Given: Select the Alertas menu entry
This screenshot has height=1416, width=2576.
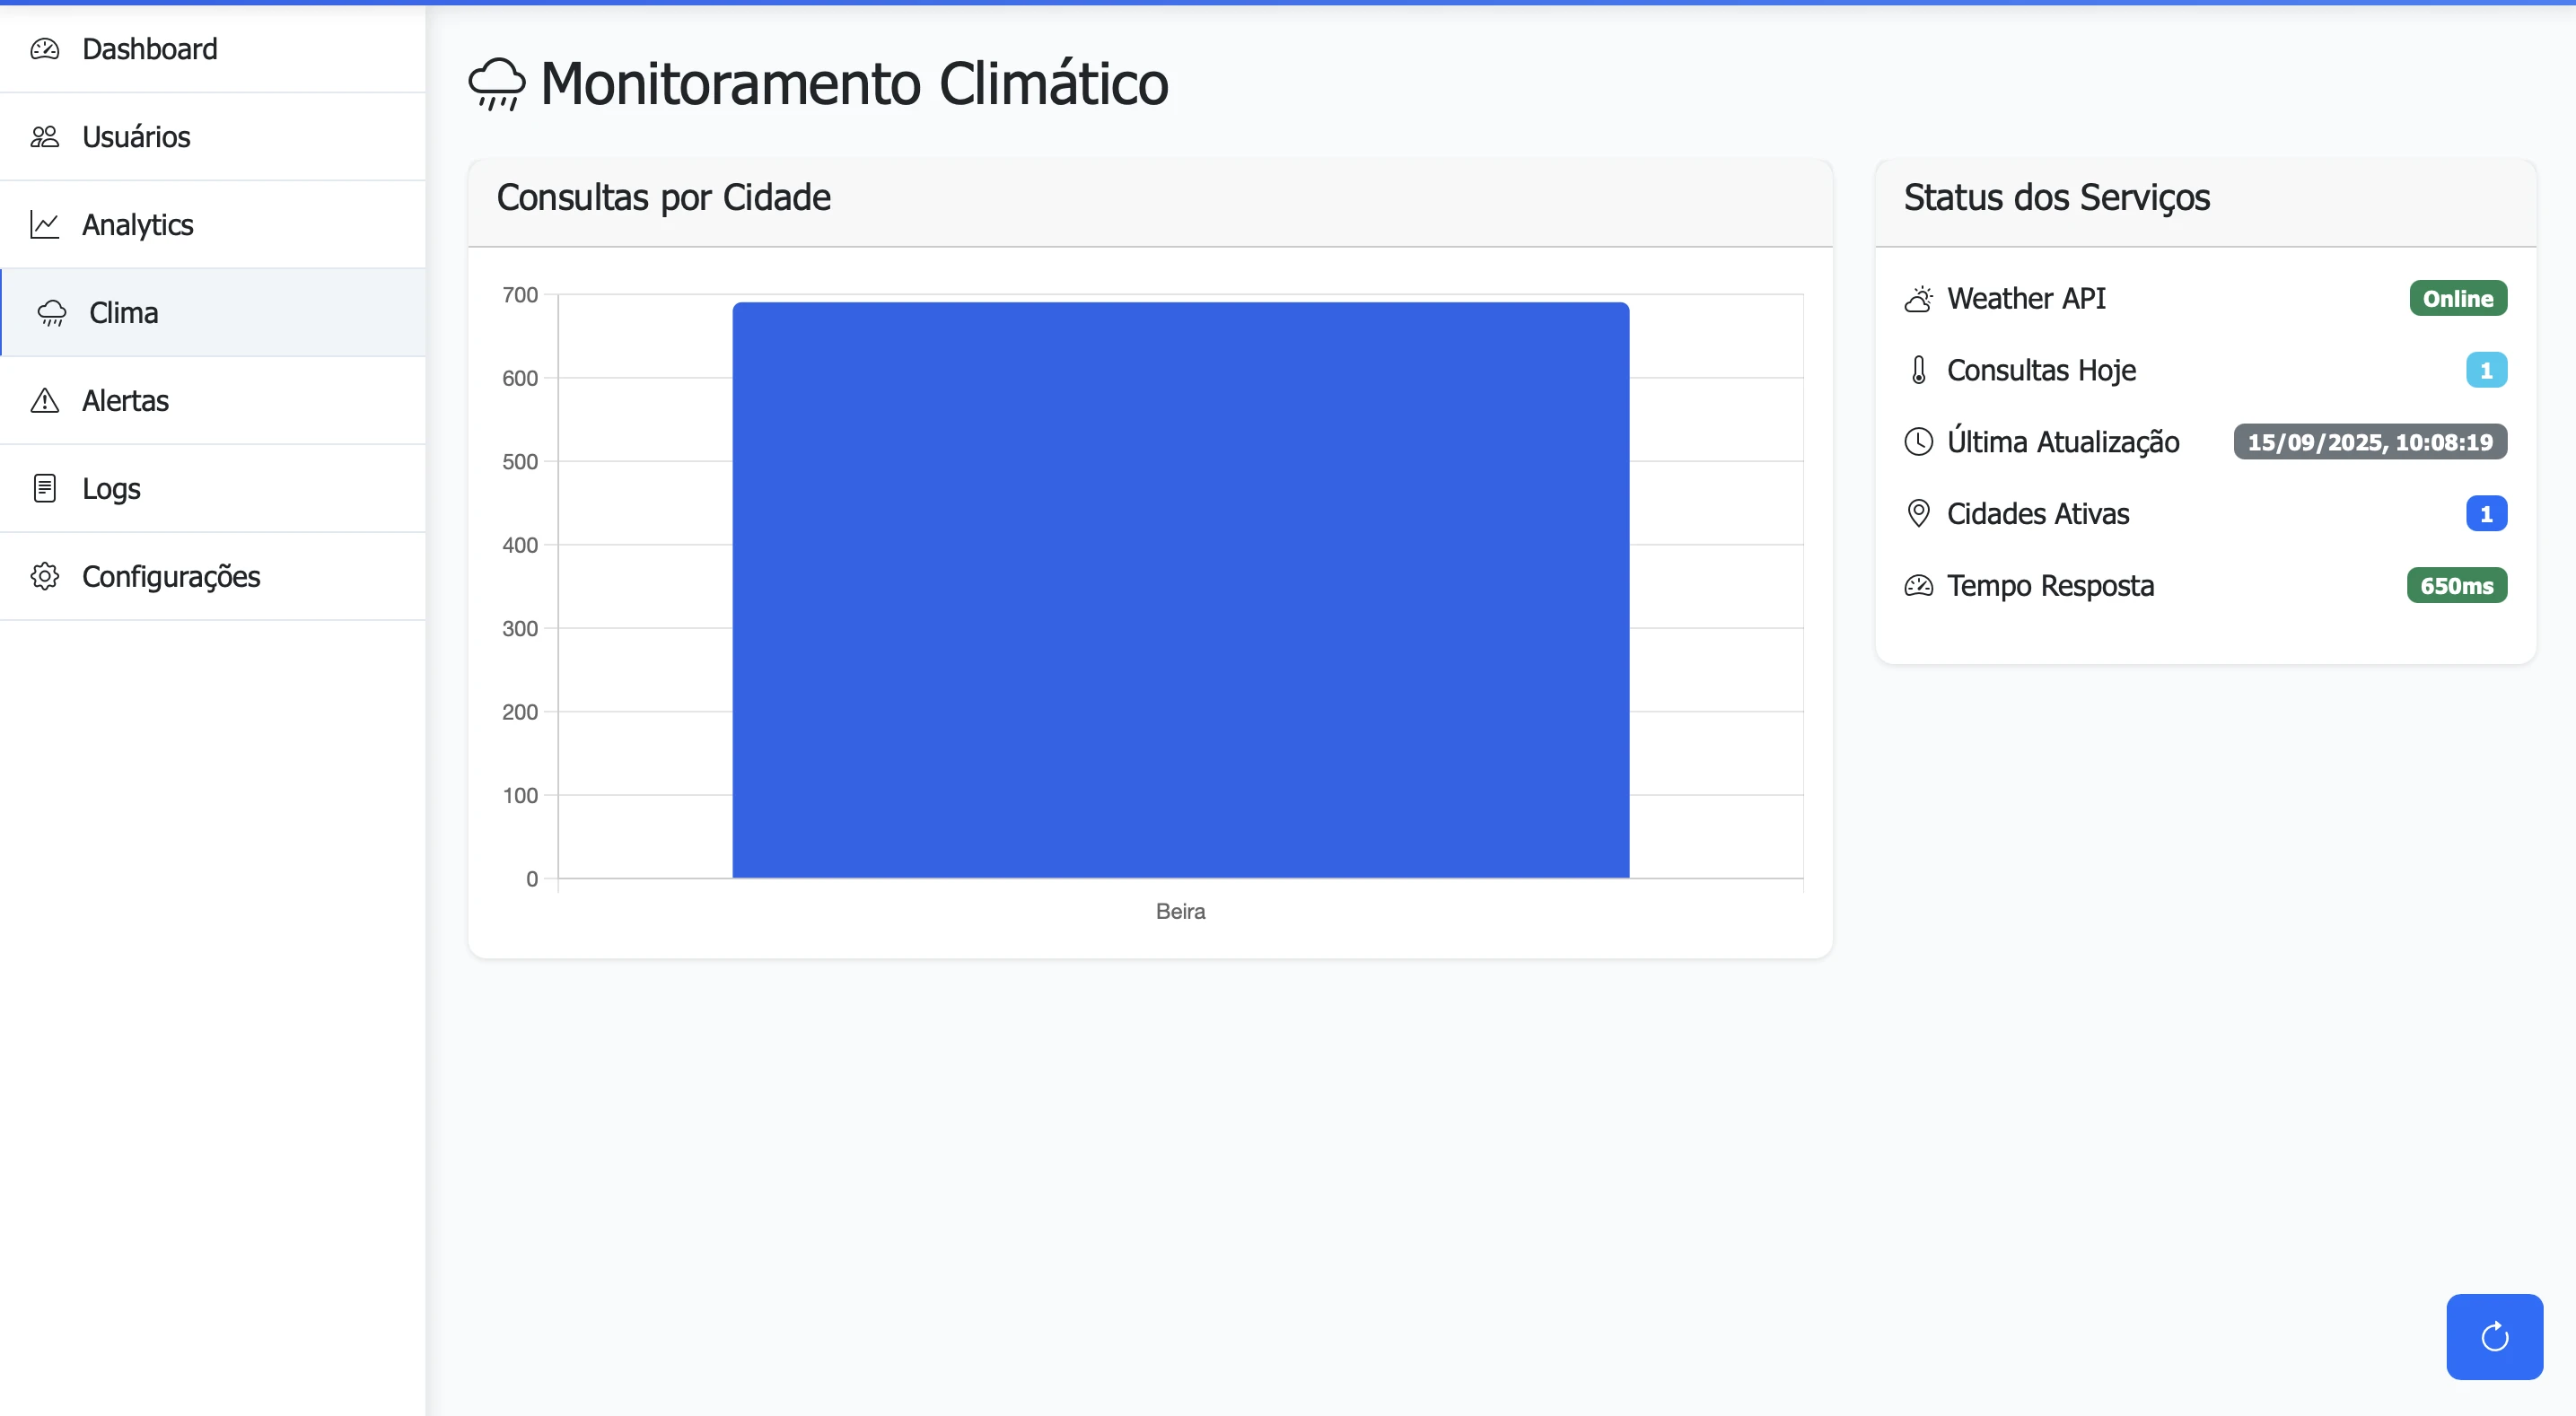Looking at the screenshot, I should [x=125, y=401].
